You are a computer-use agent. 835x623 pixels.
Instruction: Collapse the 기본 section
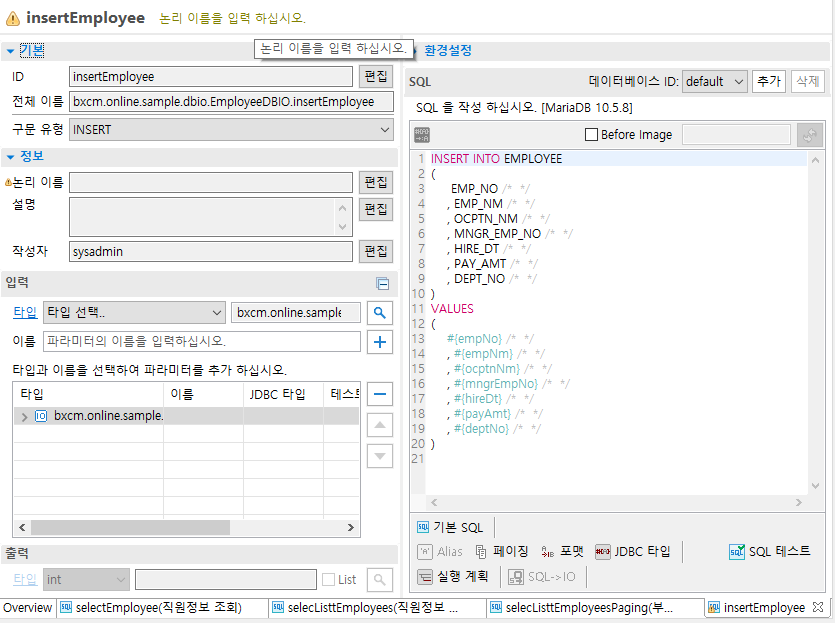pos(10,50)
